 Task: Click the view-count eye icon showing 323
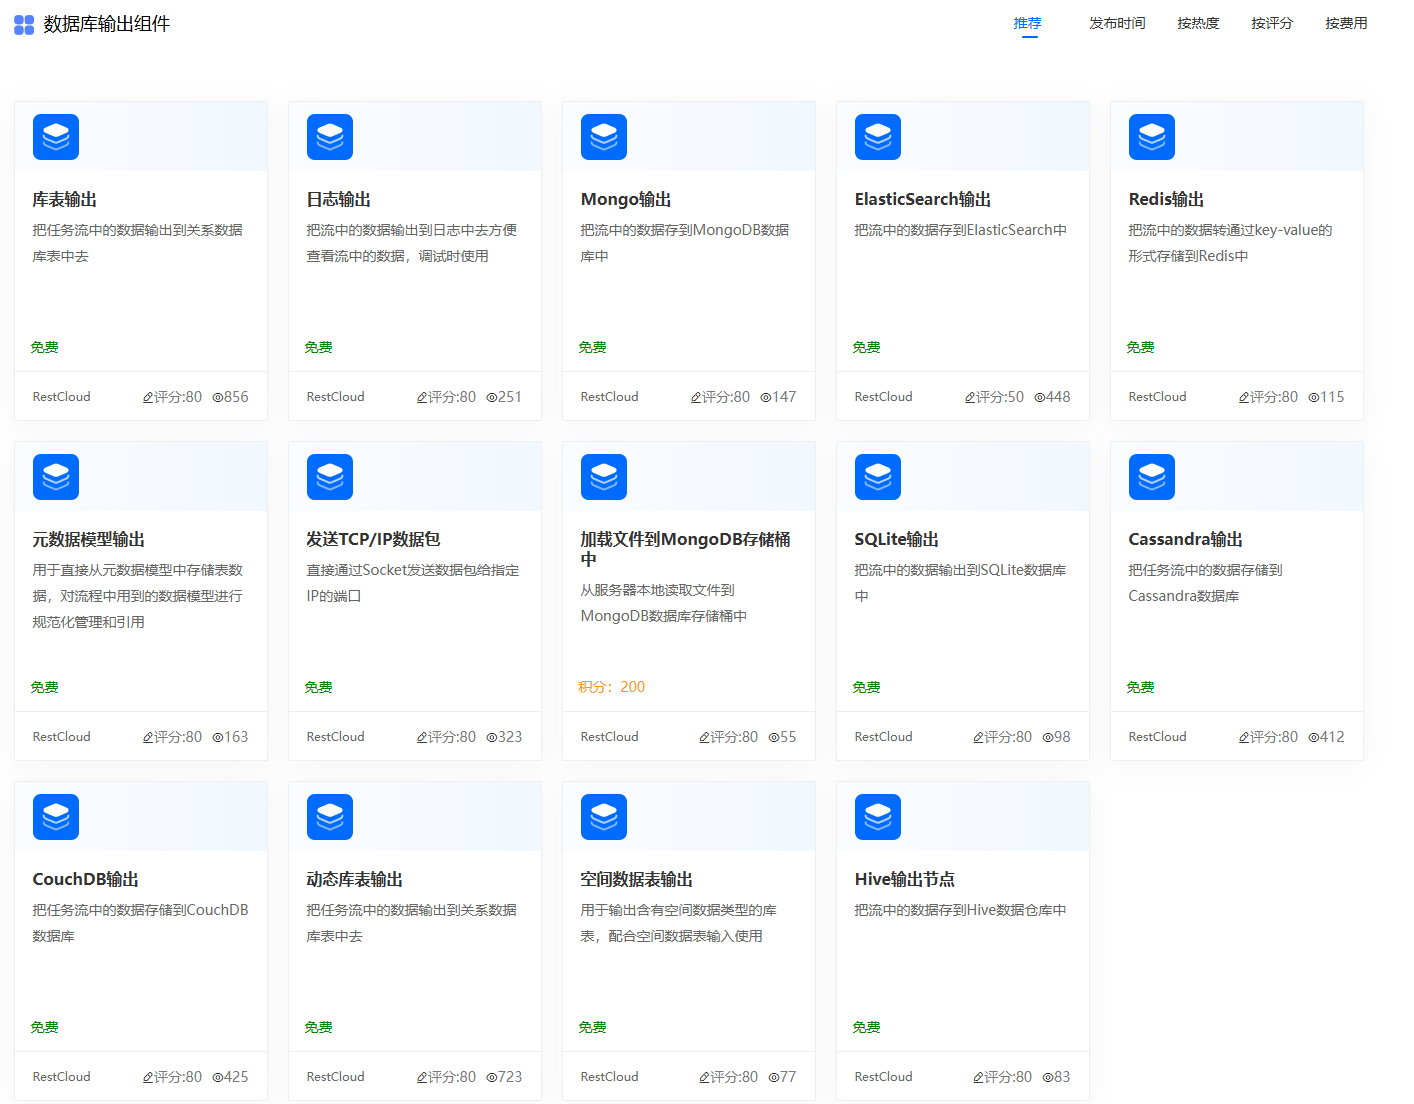tap(491, 738)
